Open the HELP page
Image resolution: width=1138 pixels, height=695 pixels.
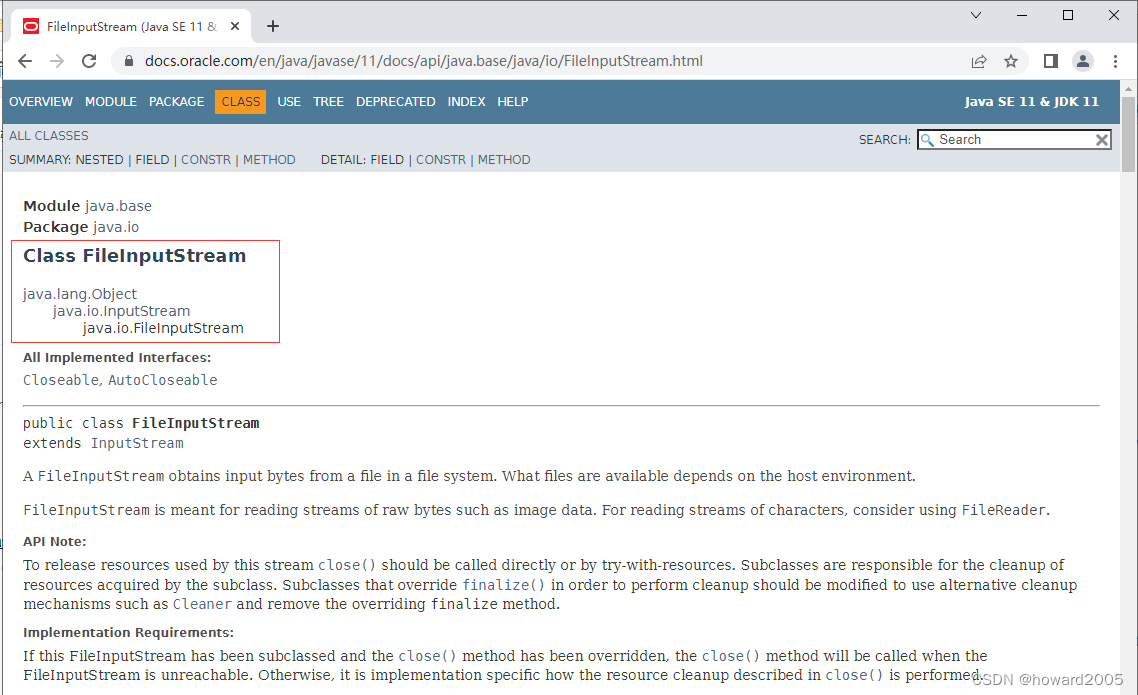[512, 102]
